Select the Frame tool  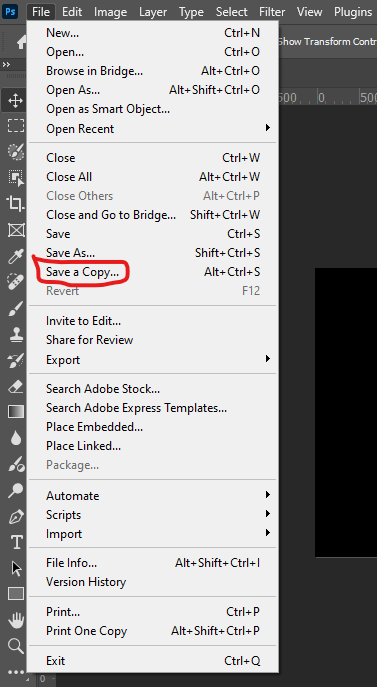coord(16,230)
